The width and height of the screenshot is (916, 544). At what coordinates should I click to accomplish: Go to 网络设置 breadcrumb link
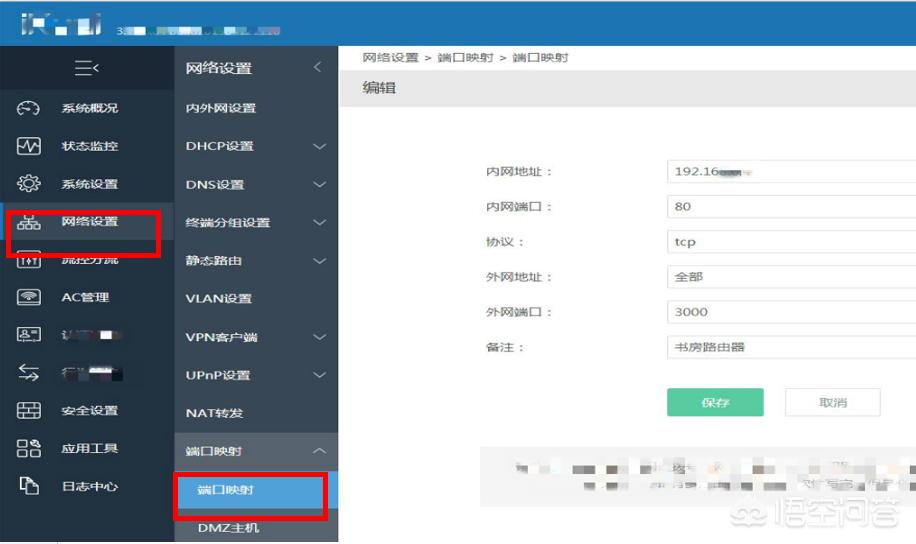(x=390, y=57)
